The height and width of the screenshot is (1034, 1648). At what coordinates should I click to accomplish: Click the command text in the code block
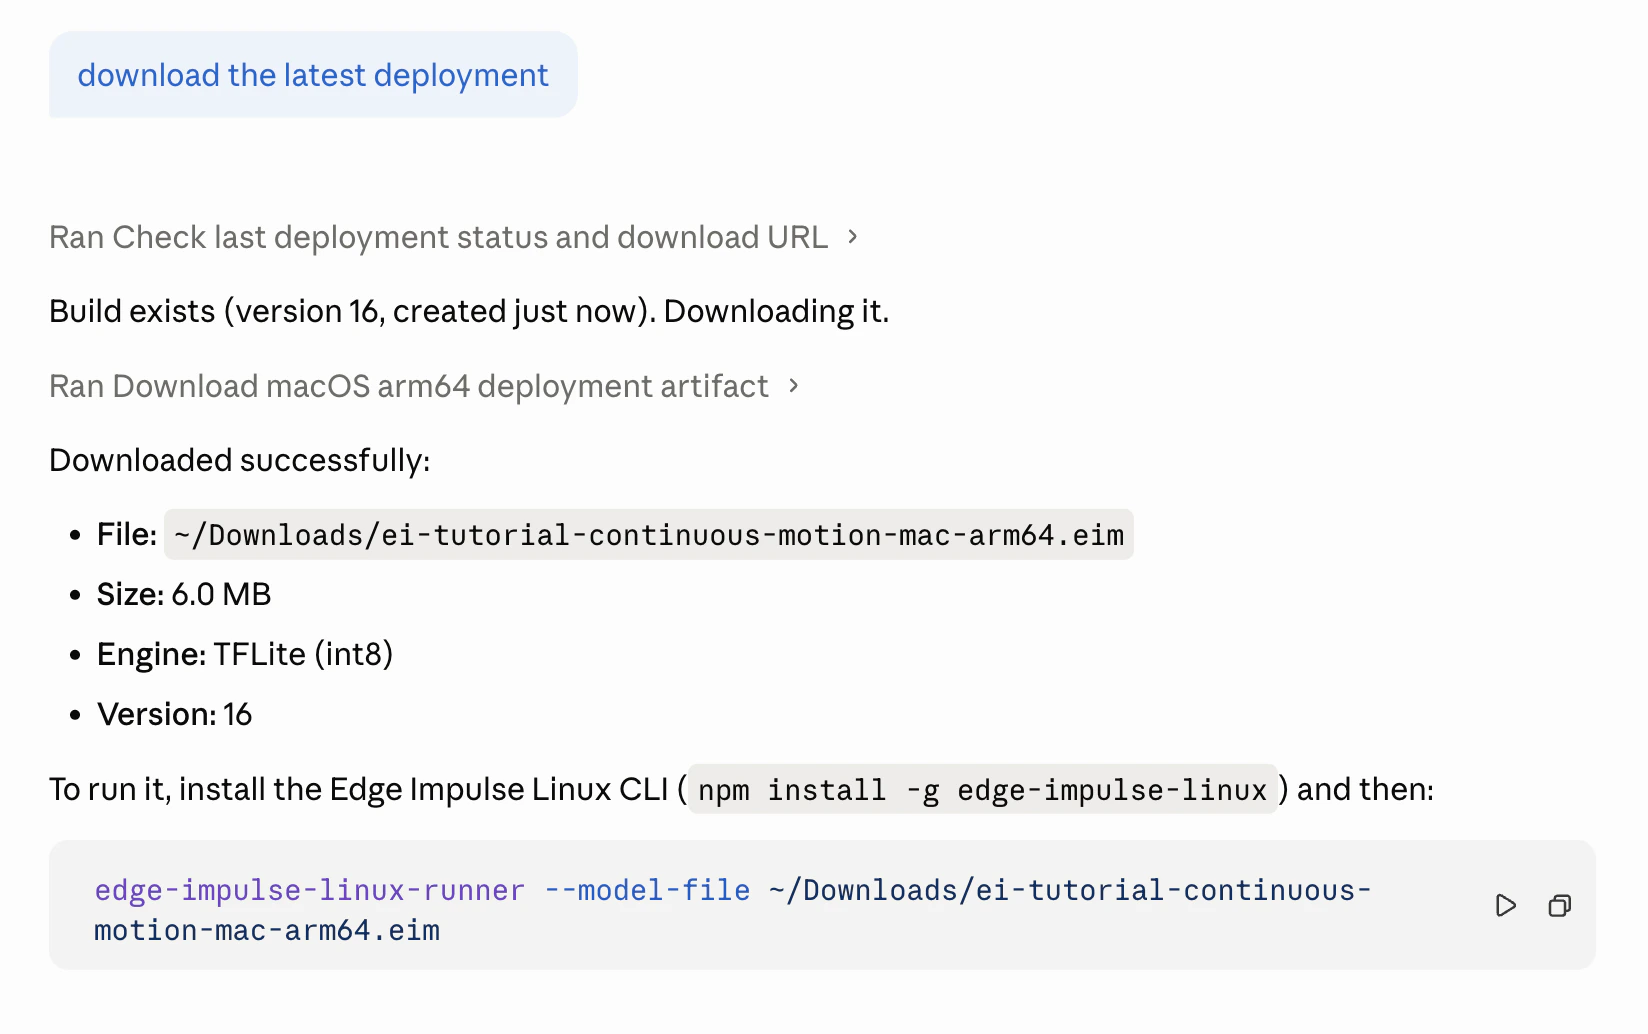[x=732, y=910]
